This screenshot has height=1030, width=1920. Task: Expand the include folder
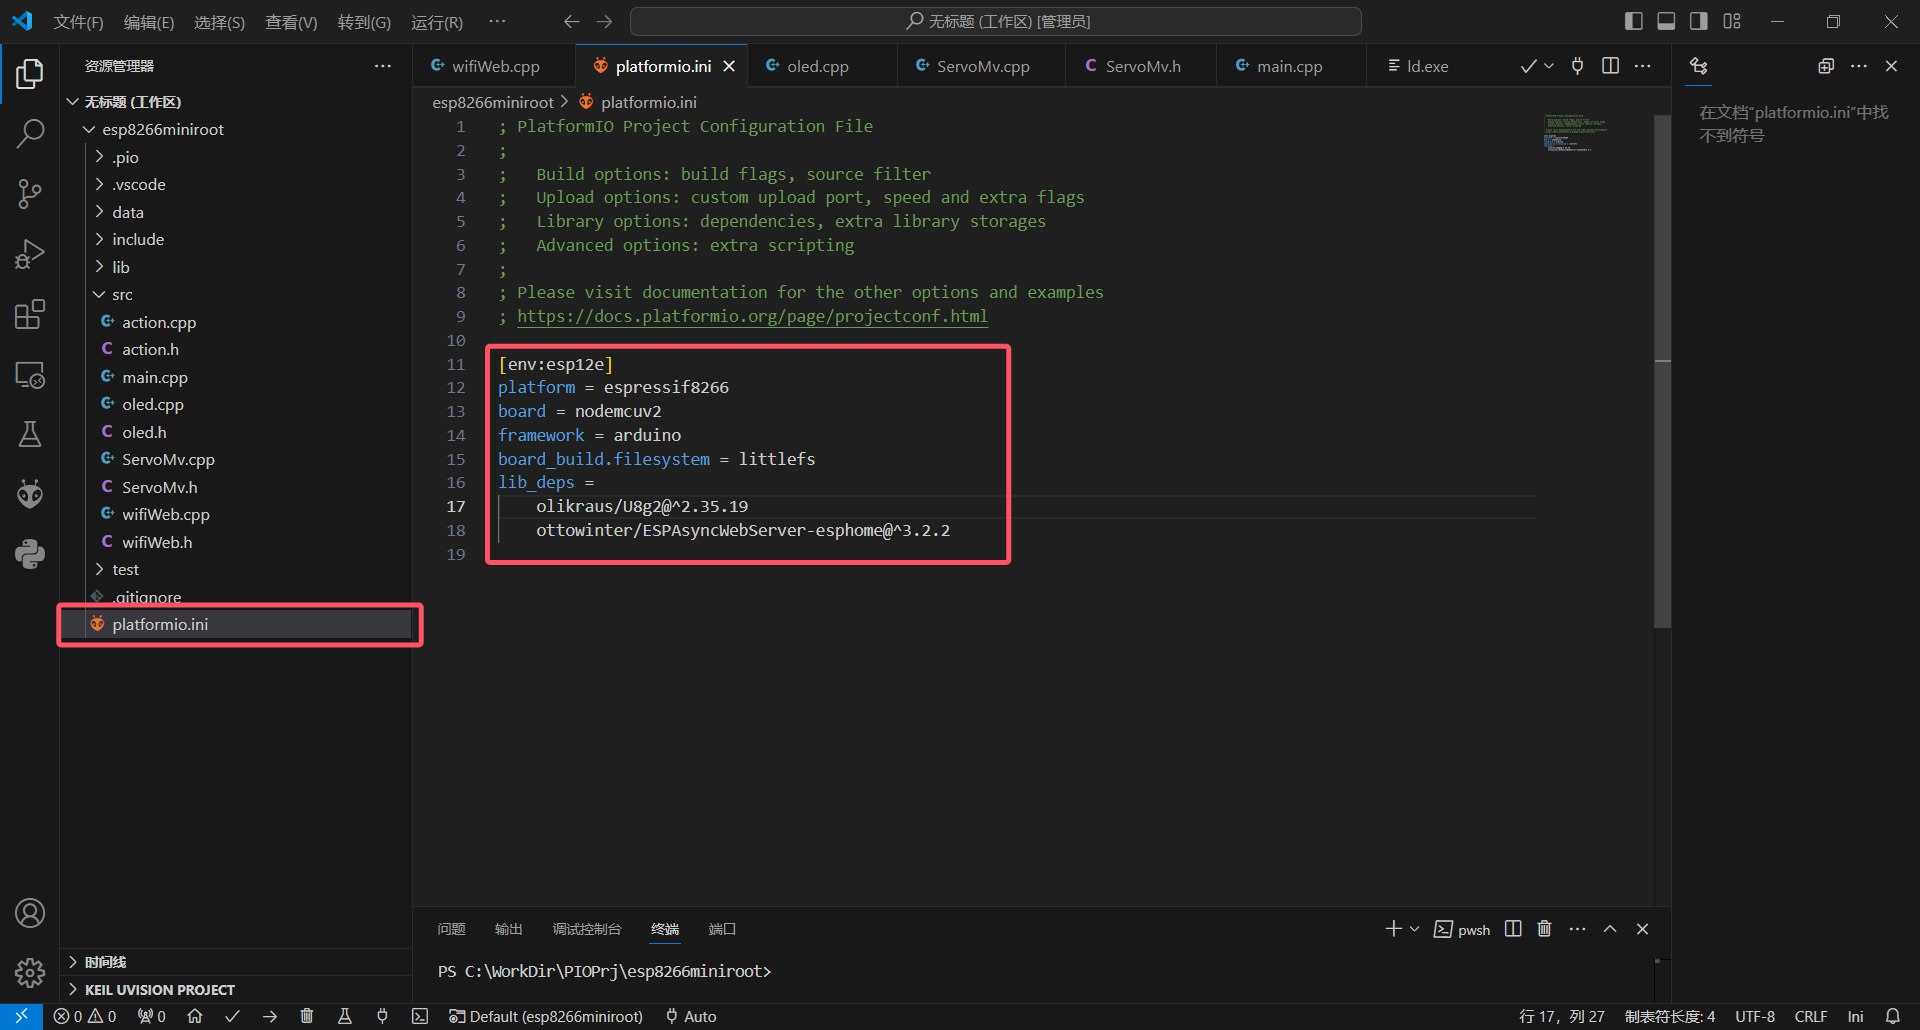pos(138,239)
